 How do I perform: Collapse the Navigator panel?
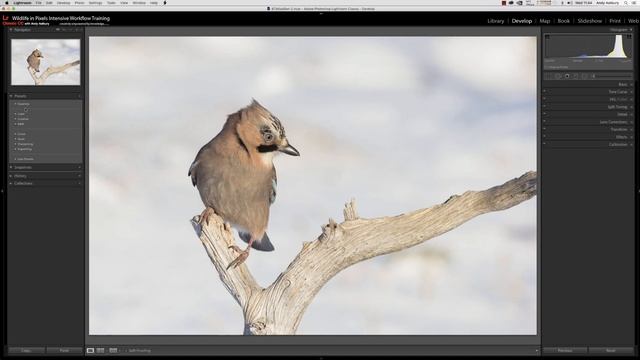point(11,30)
